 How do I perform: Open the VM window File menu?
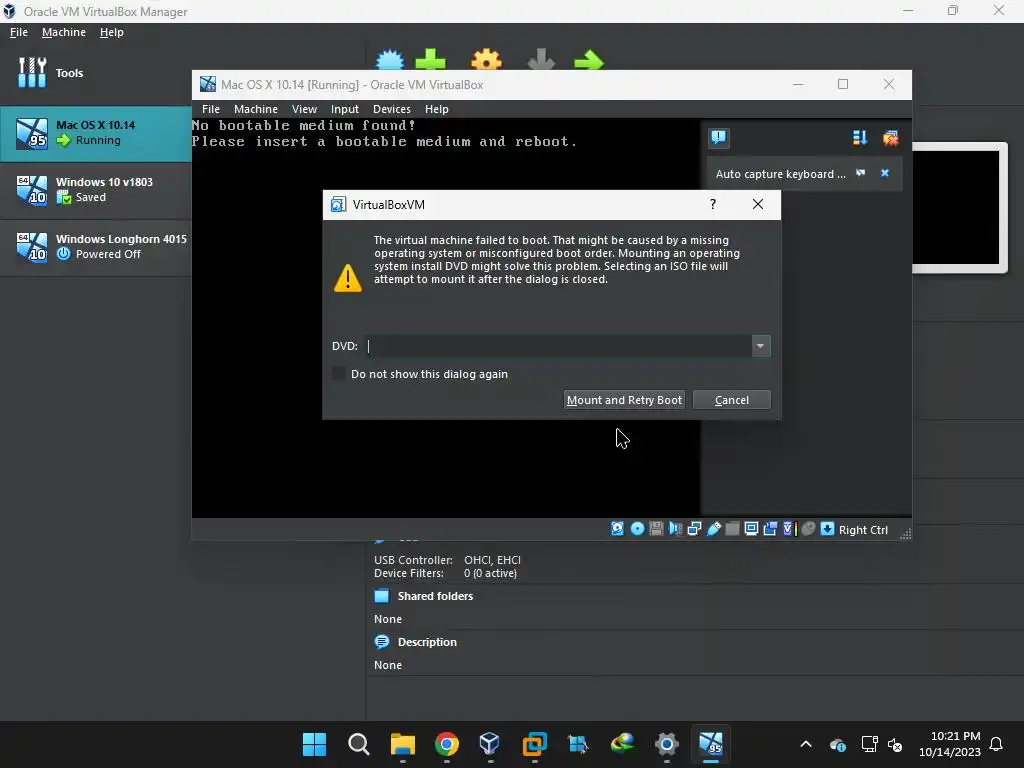[x=211, y=109]
